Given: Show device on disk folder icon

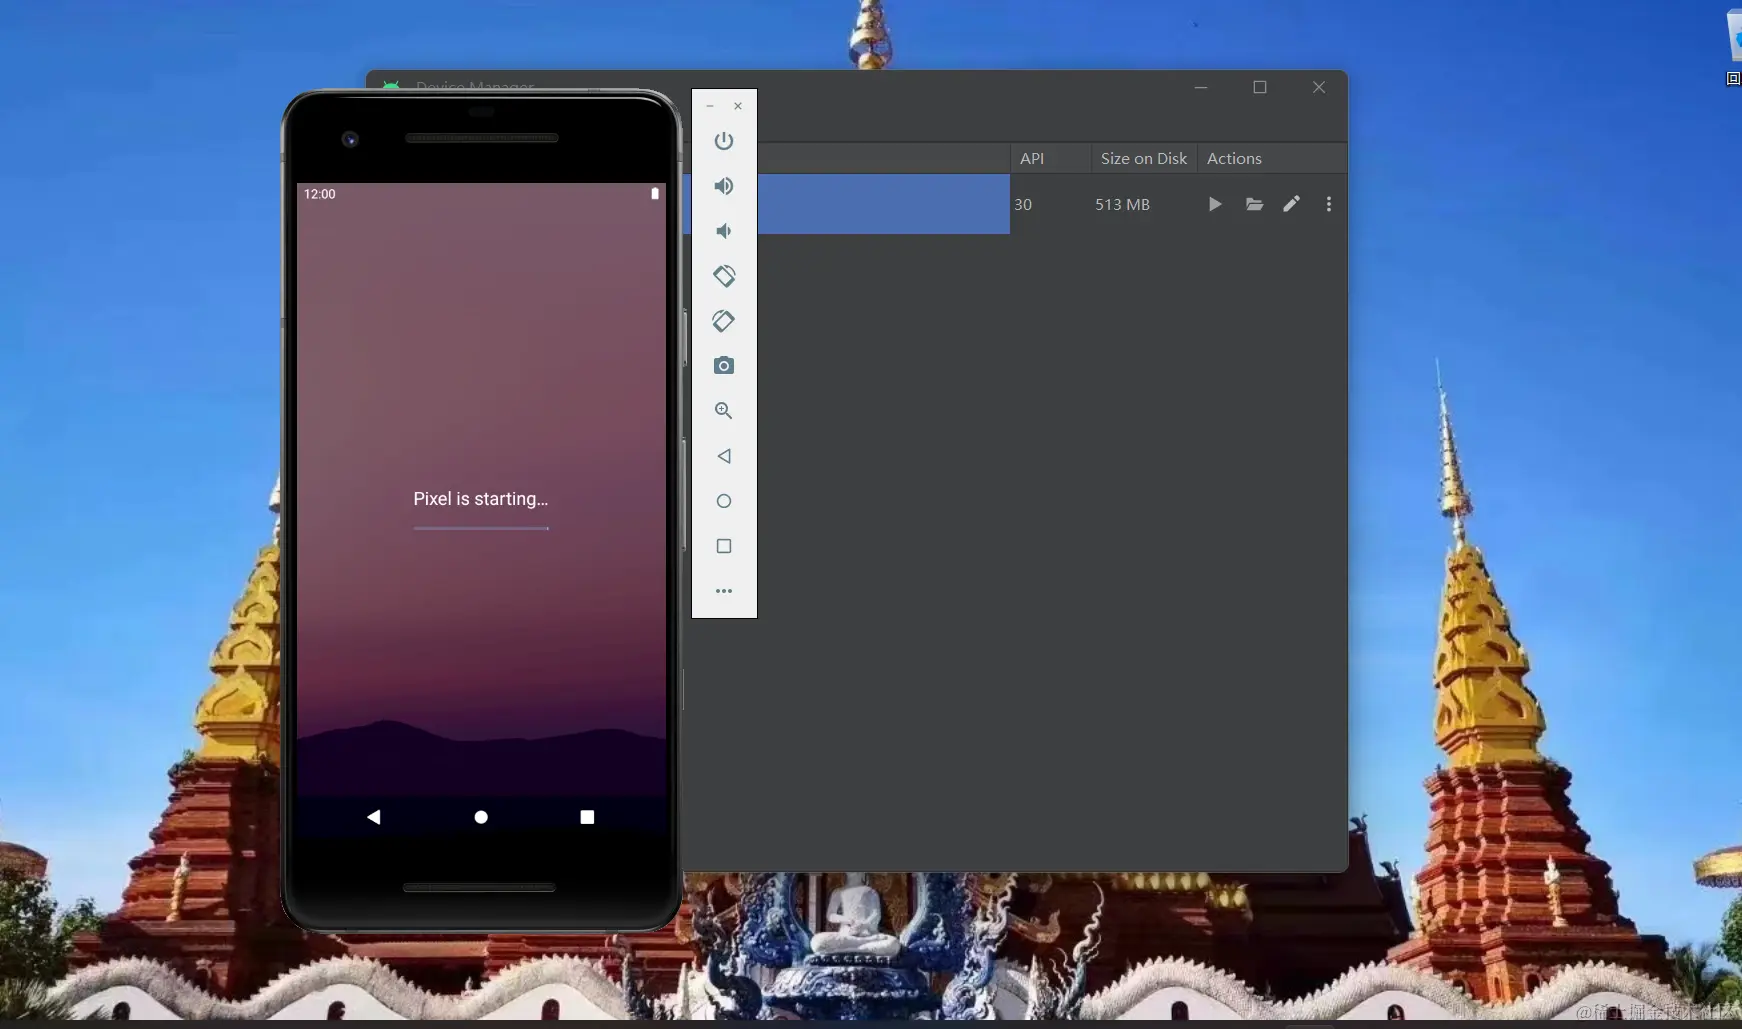Looking at the screenshot, I should click(x=1254, y=204).
